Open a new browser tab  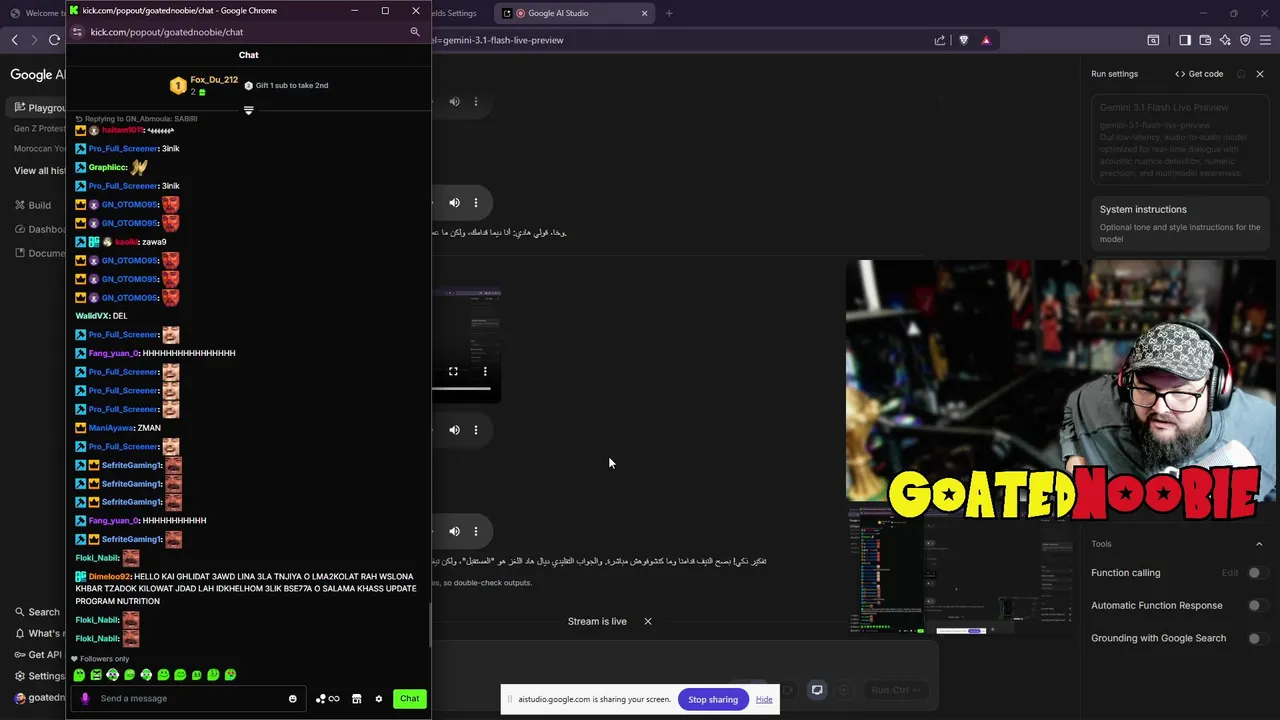tap(669, 13)
